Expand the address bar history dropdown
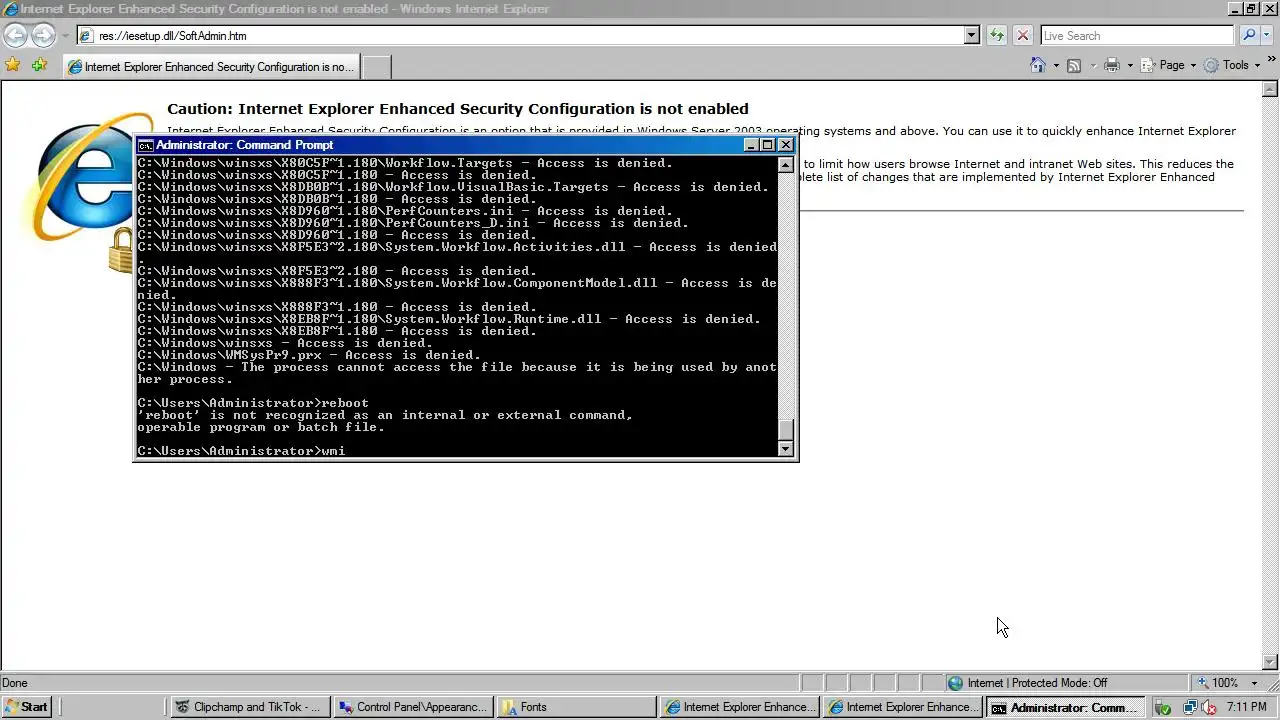 point(971,35)
